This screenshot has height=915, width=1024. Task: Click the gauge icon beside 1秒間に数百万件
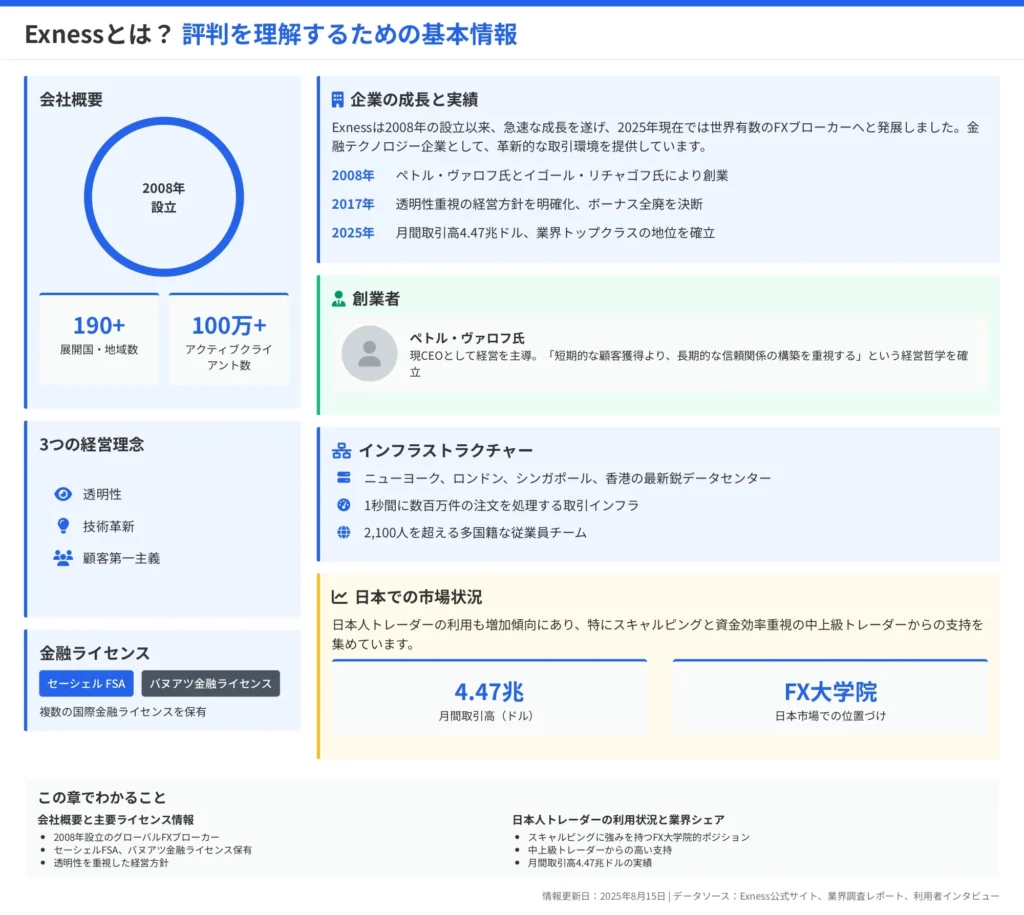(x=344, y=505)
